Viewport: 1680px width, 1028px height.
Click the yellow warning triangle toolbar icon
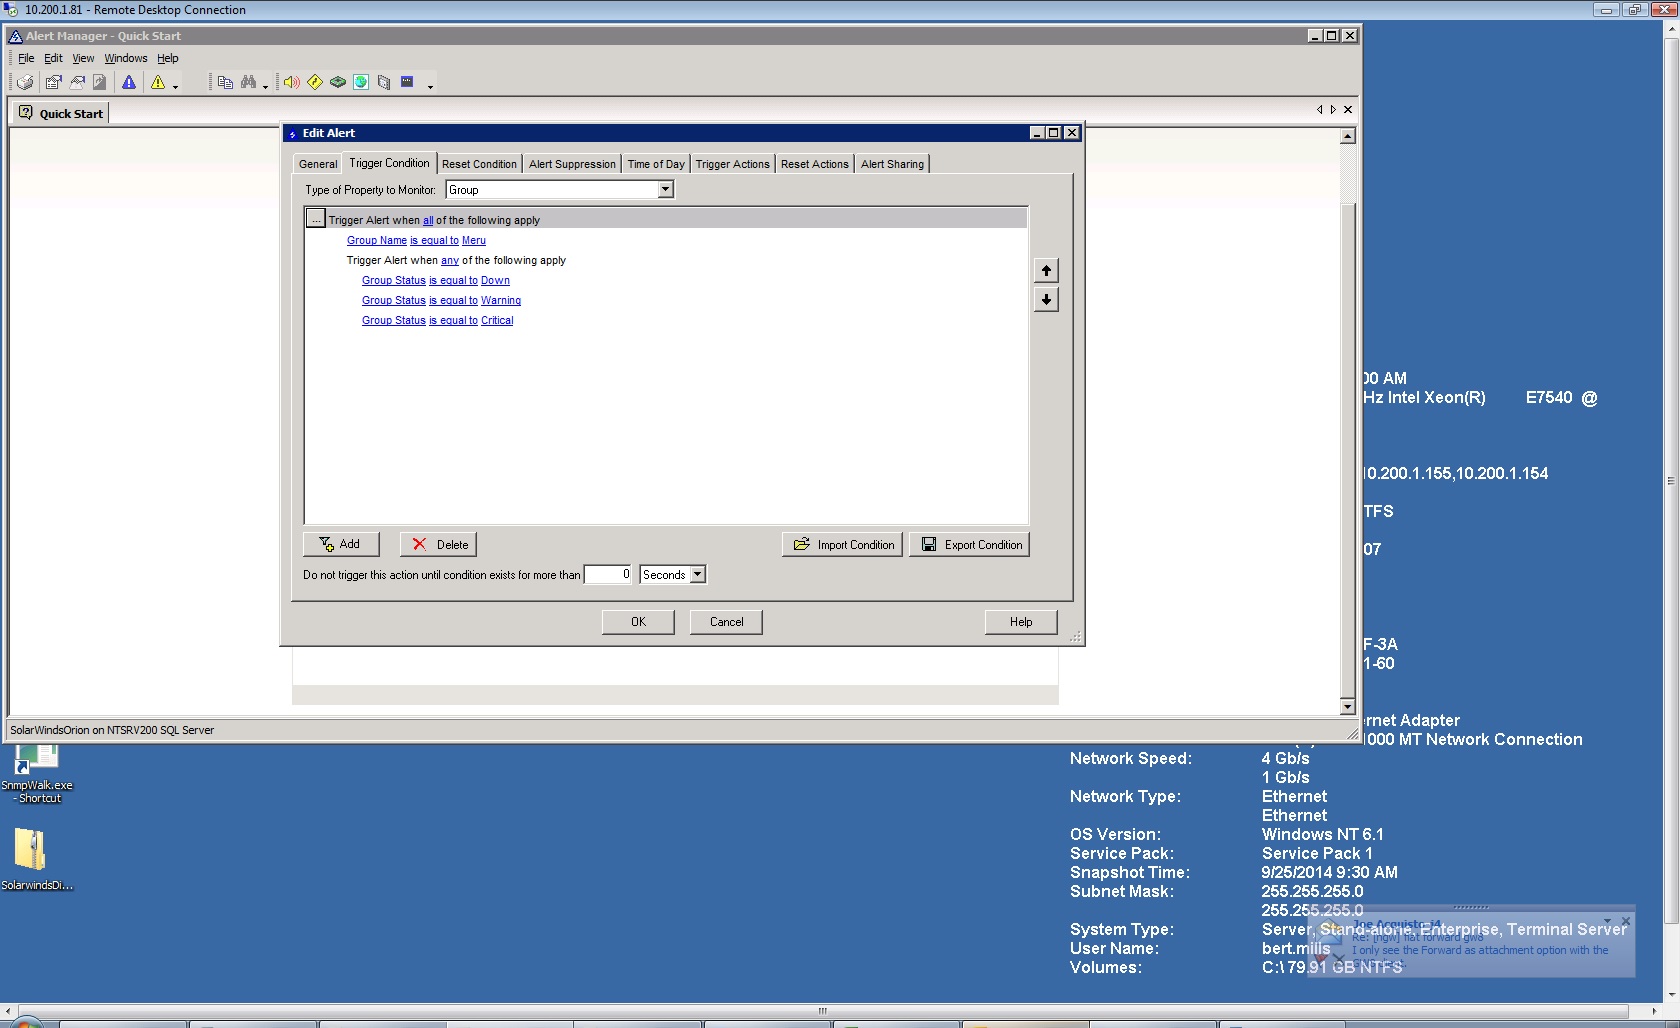(x=158, y=82)
